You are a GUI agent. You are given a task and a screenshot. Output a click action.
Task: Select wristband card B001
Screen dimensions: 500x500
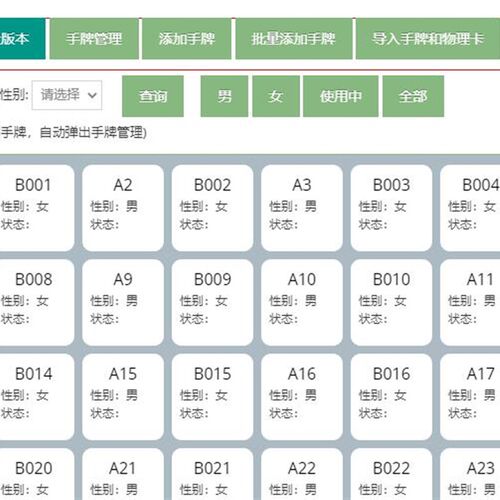(x=35, y=208)
